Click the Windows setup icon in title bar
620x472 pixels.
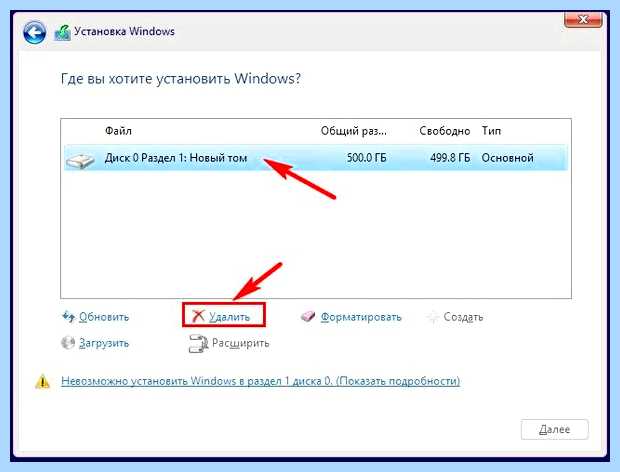click(x=62, y=32)
